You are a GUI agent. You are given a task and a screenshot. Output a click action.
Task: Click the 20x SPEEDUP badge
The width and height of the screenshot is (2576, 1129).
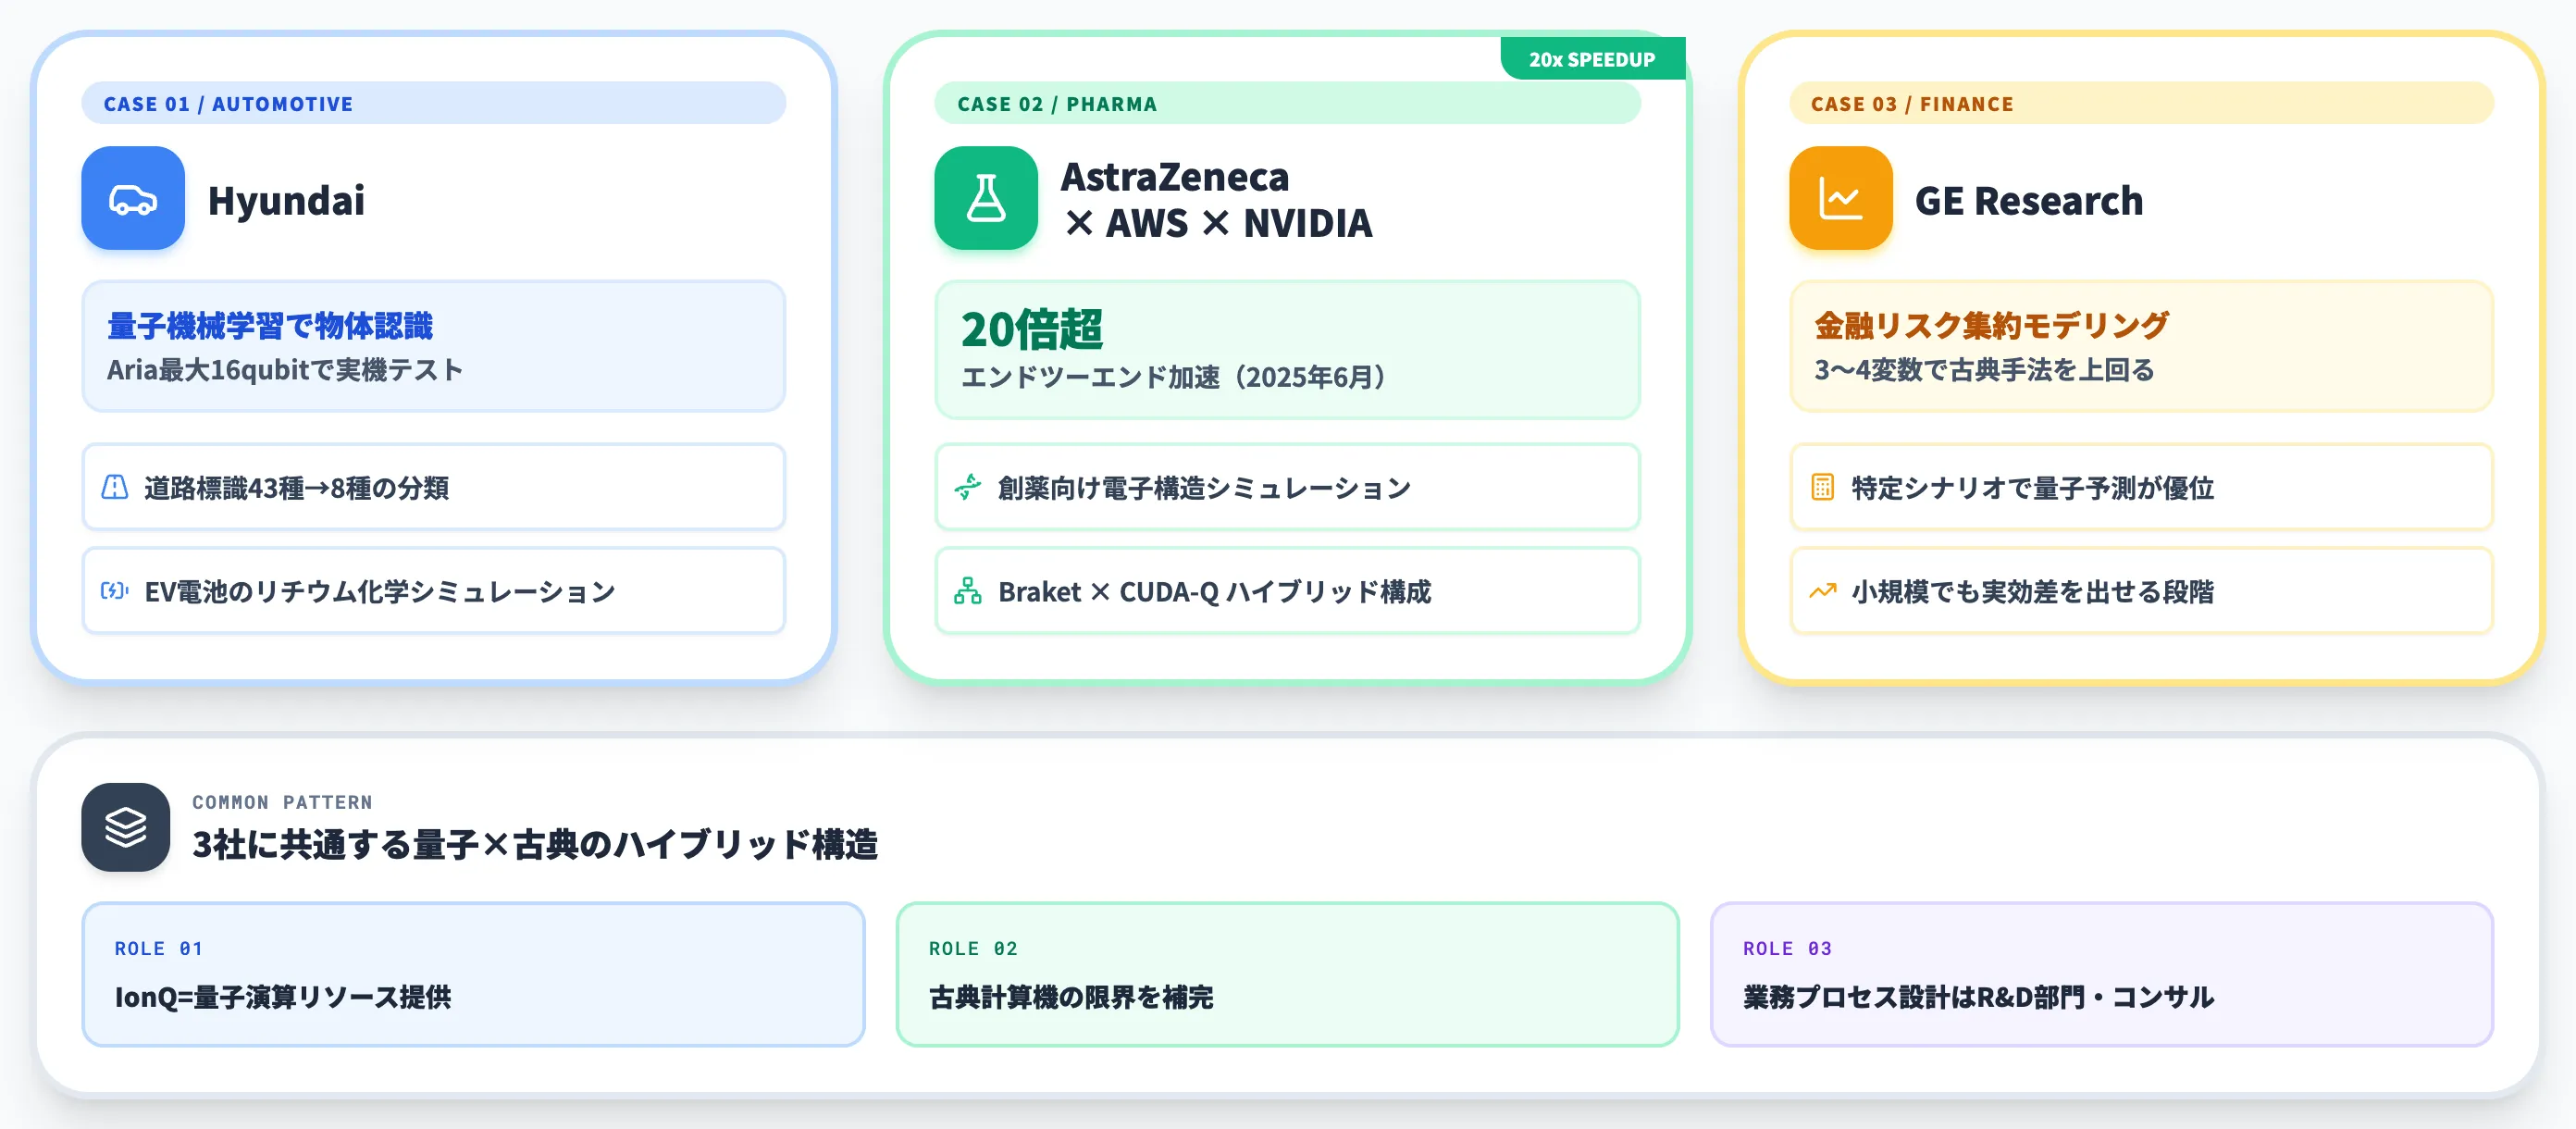(1592, 59)
